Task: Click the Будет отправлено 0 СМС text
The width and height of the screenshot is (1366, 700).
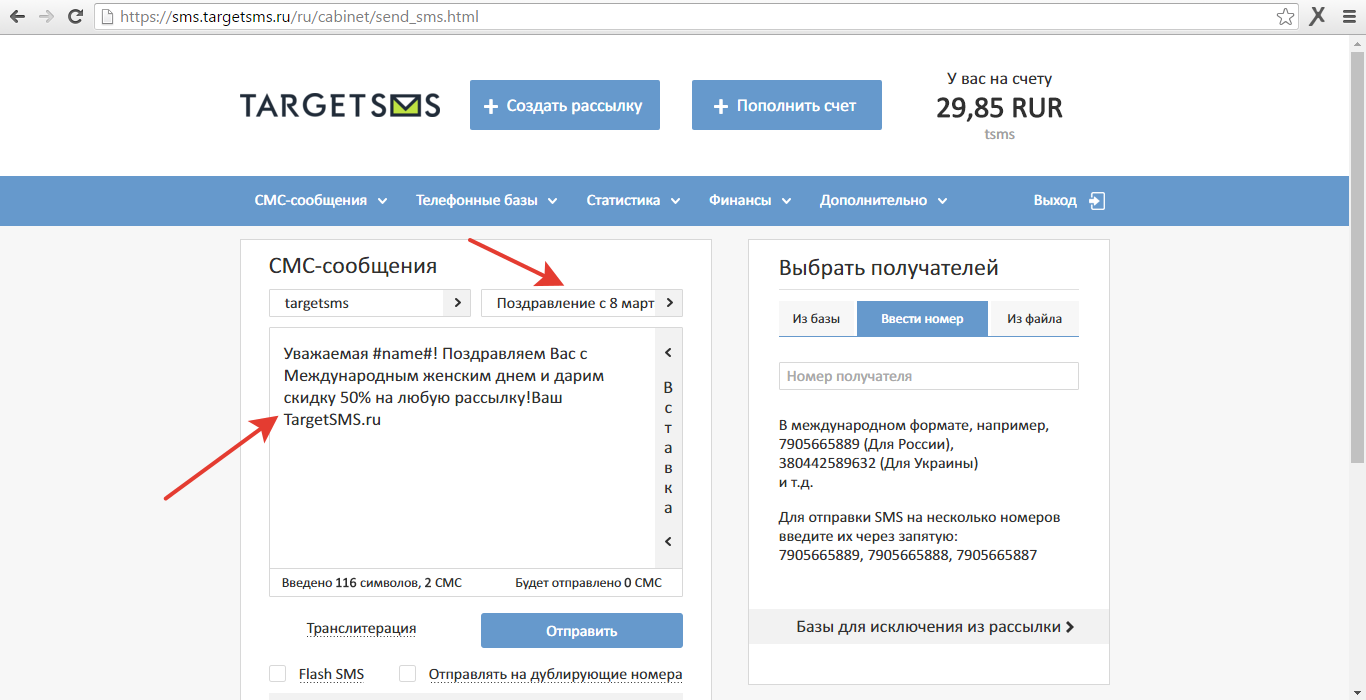Action: pyautogui.click(x=588, y=582)
